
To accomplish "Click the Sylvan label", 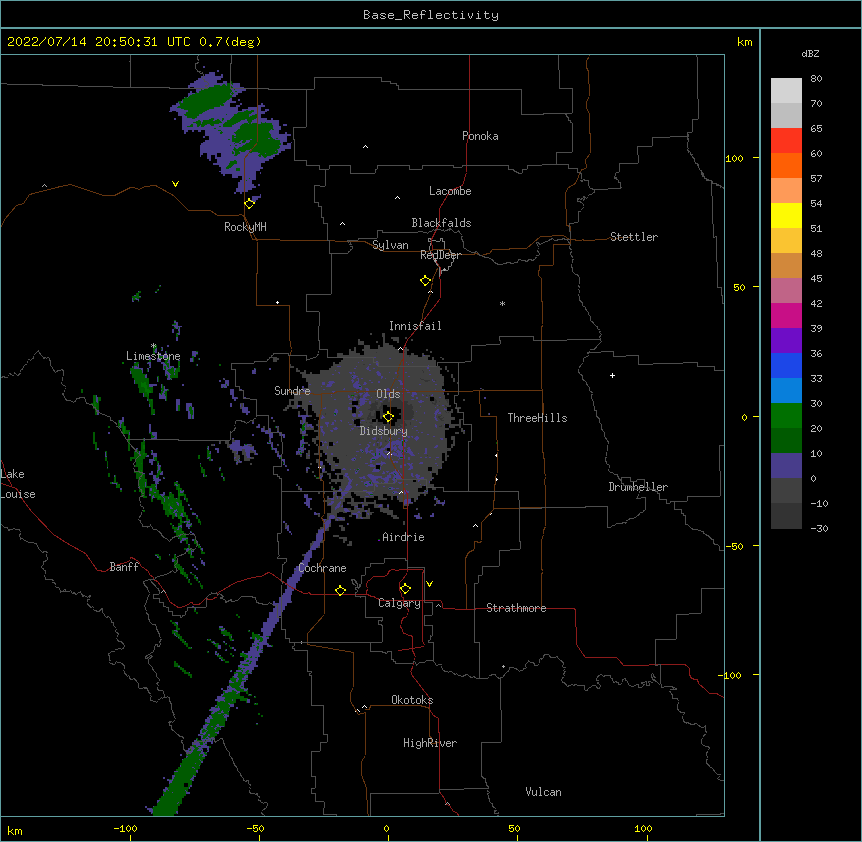I will 390,245.
